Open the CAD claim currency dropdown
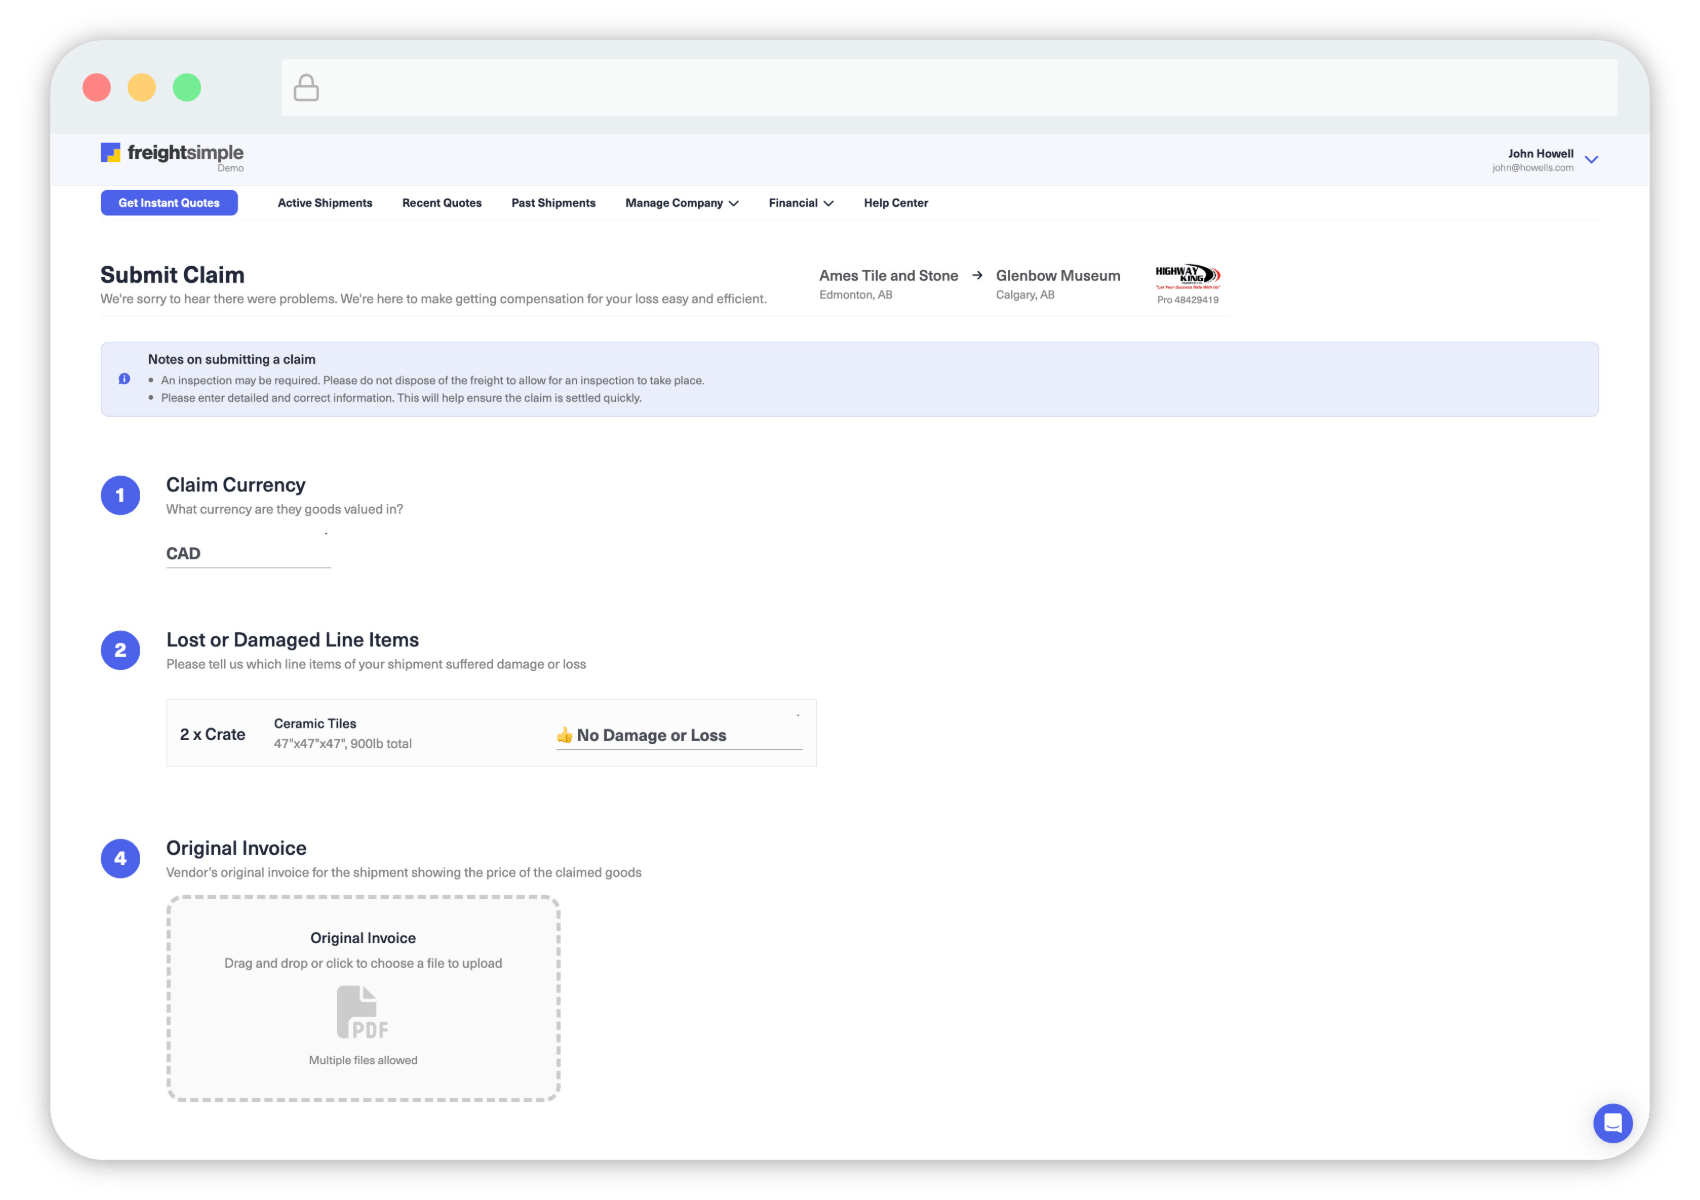The height and width of the screenshot is (1200, 1700). (247, 553)
